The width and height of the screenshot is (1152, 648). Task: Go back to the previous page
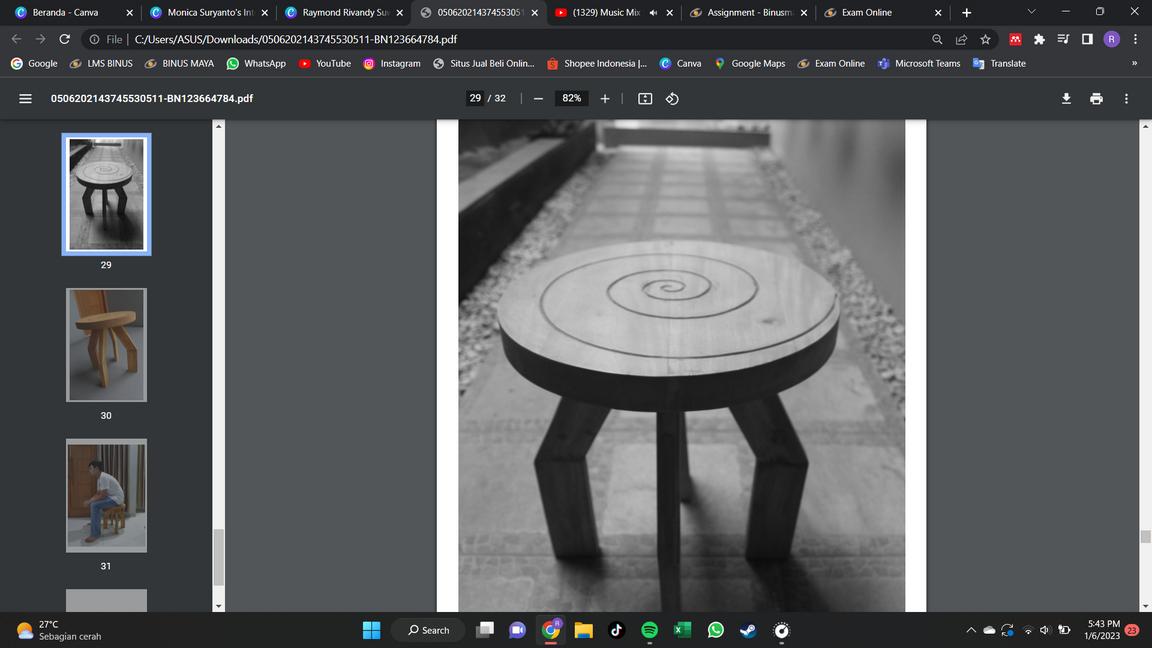[x=16, y=39]
